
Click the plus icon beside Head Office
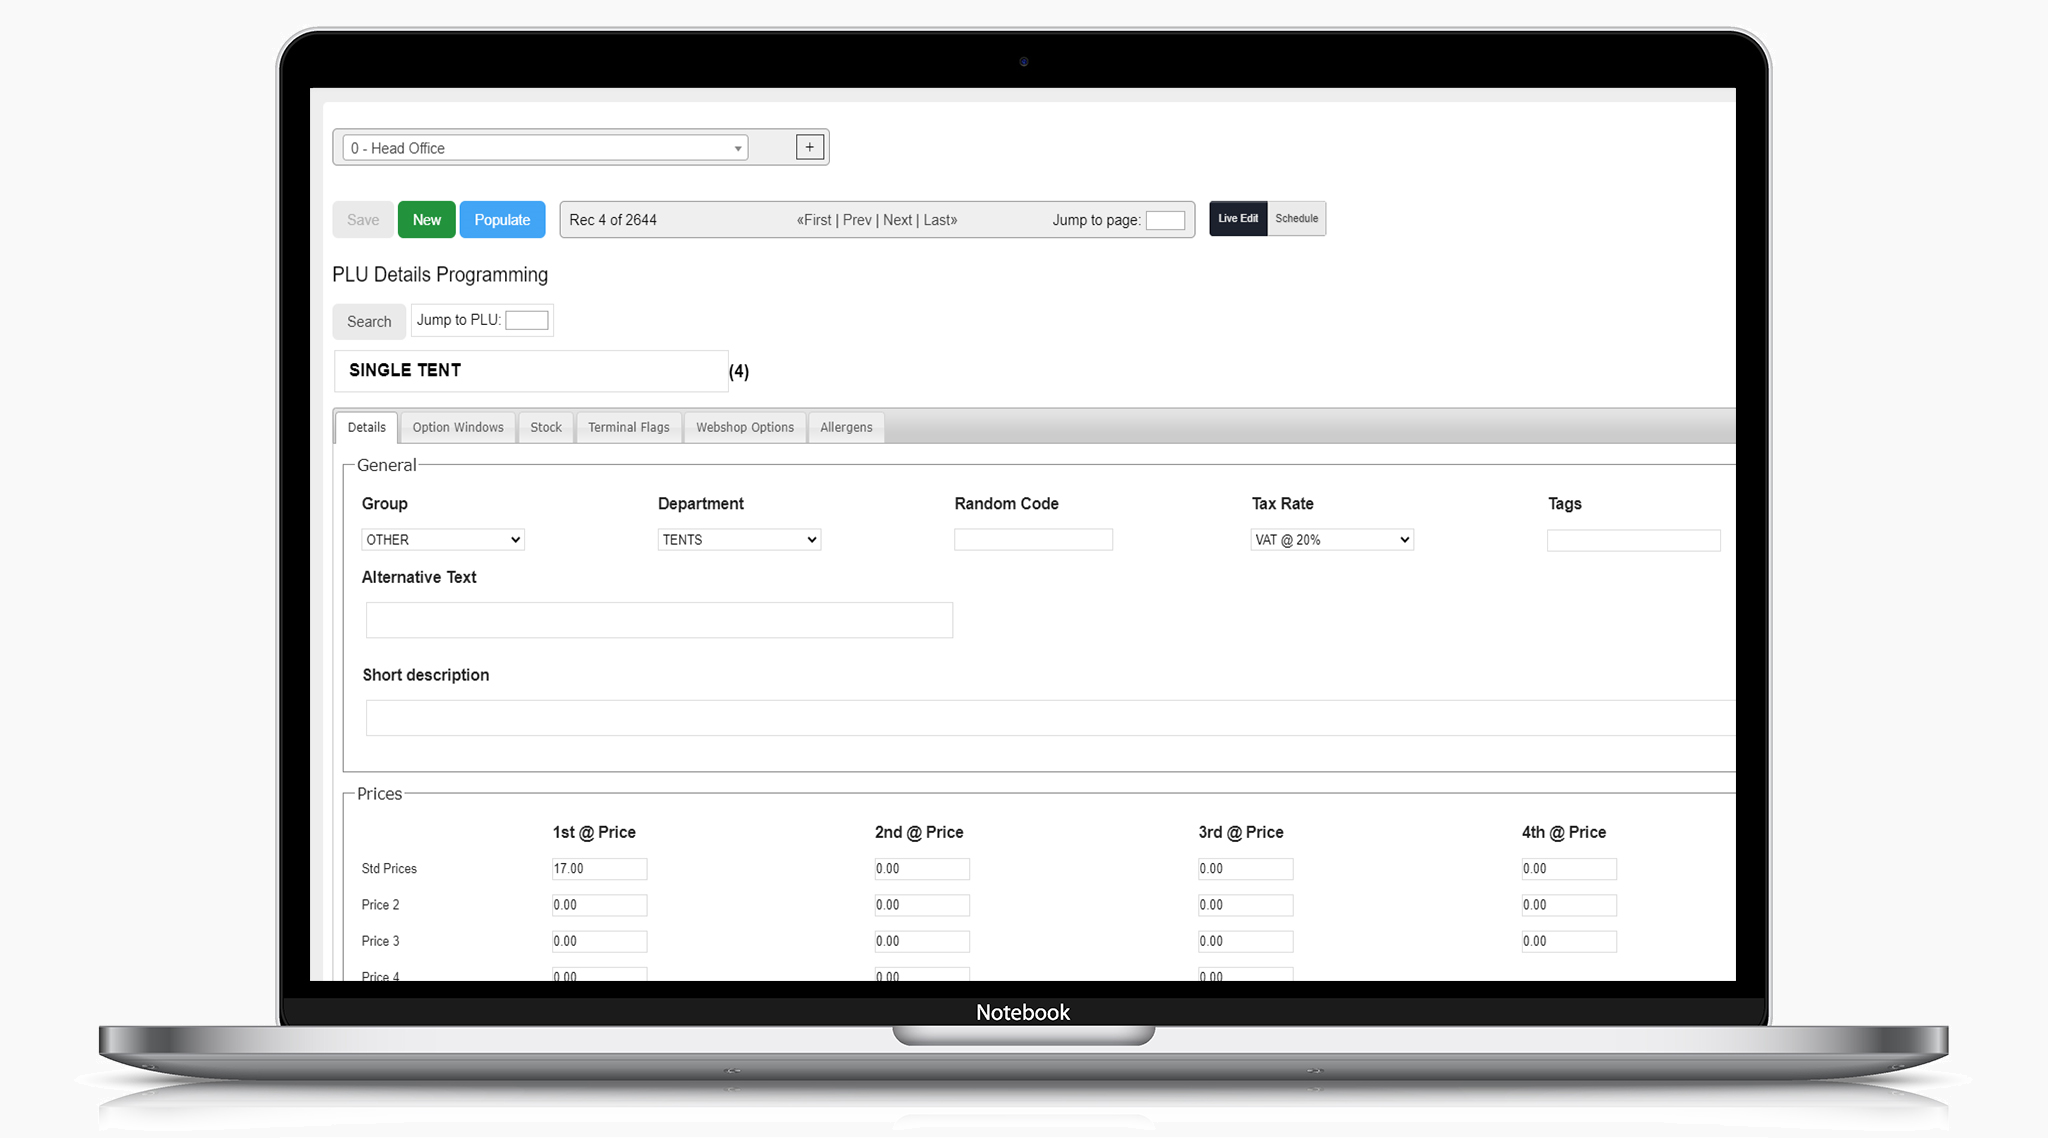click(809, 147)
